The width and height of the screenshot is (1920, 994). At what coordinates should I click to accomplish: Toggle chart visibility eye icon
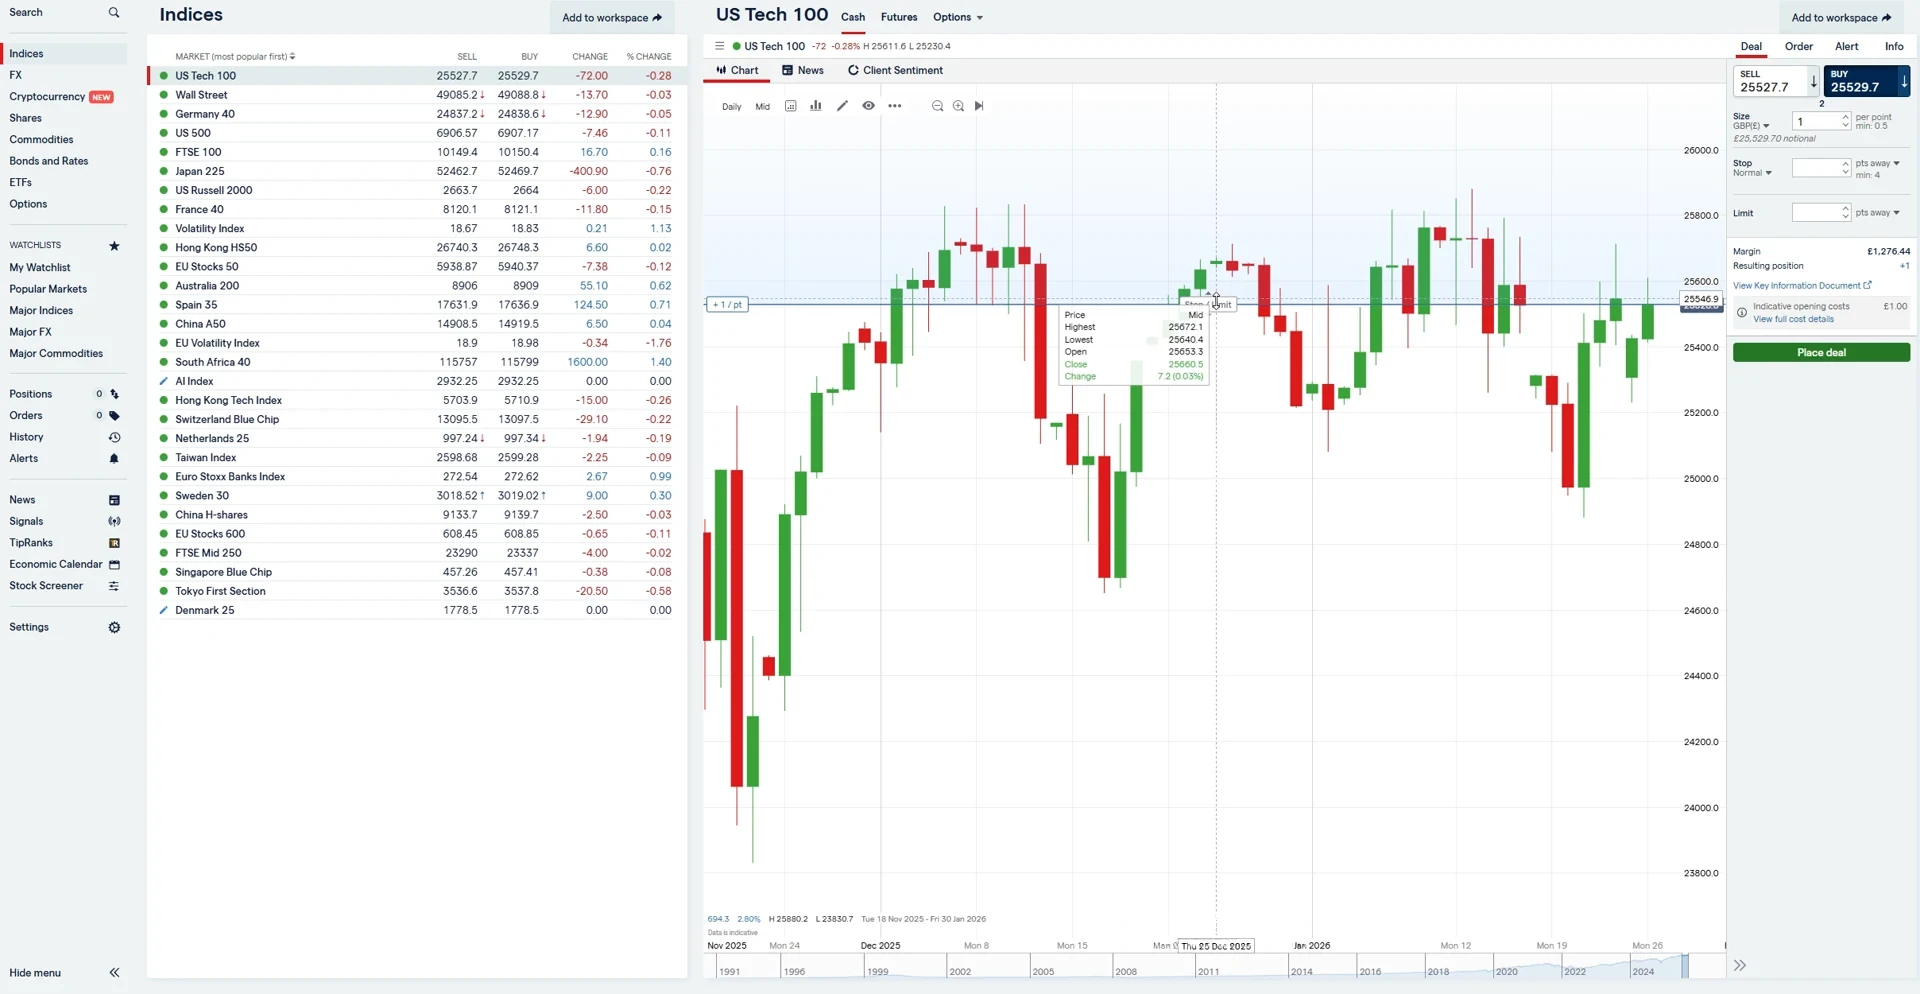868,106
